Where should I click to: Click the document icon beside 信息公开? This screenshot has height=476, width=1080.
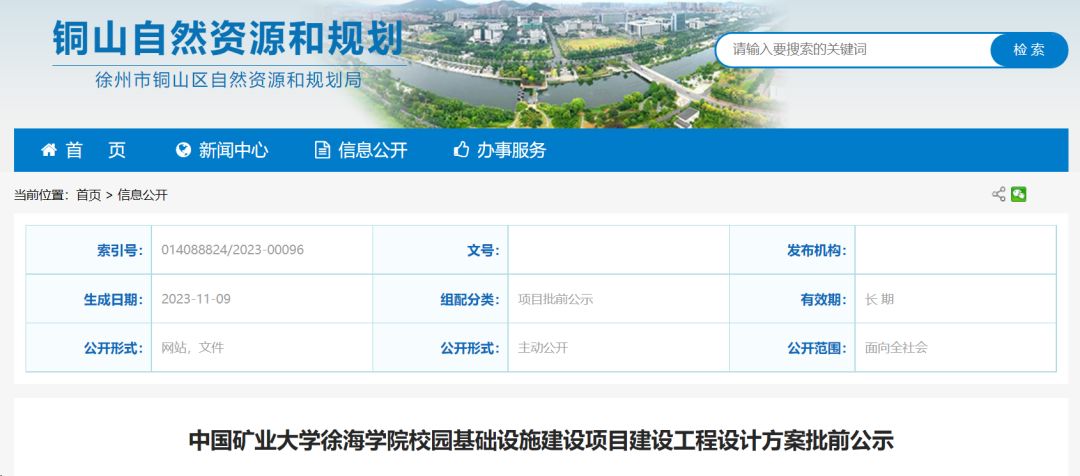pos(322,149)
